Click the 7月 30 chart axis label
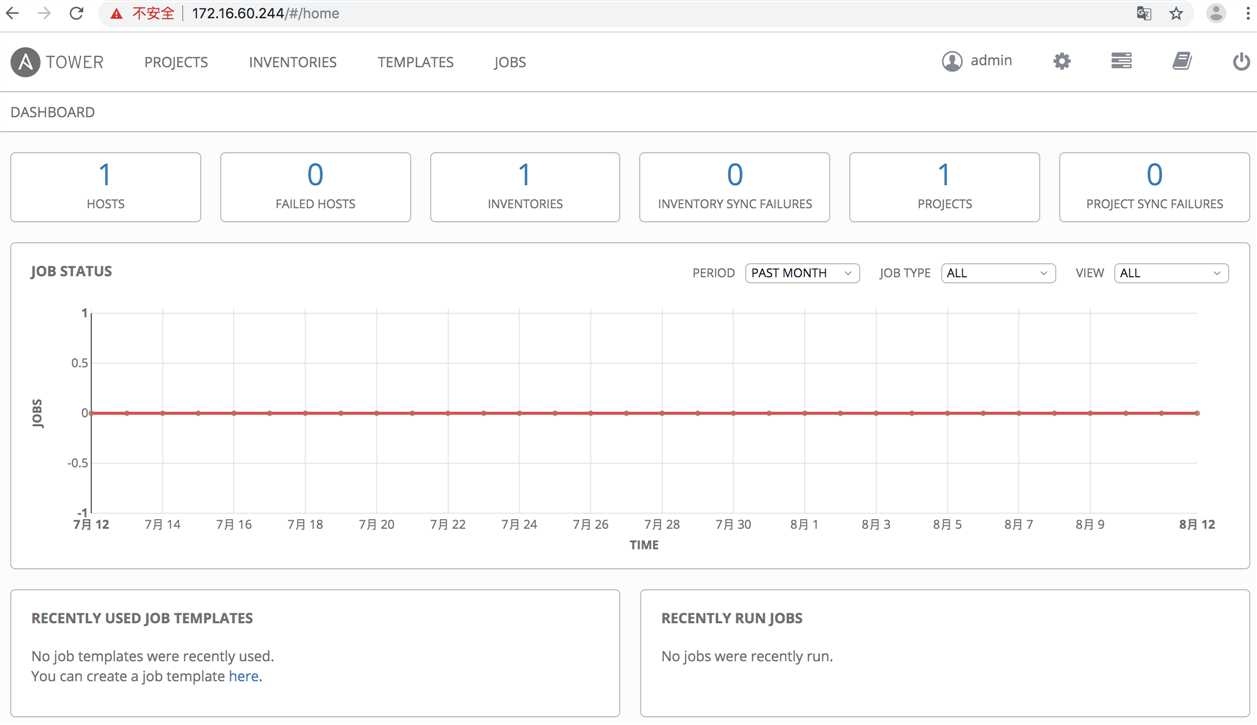1257x725 pixels. click(x=733, y=525)
